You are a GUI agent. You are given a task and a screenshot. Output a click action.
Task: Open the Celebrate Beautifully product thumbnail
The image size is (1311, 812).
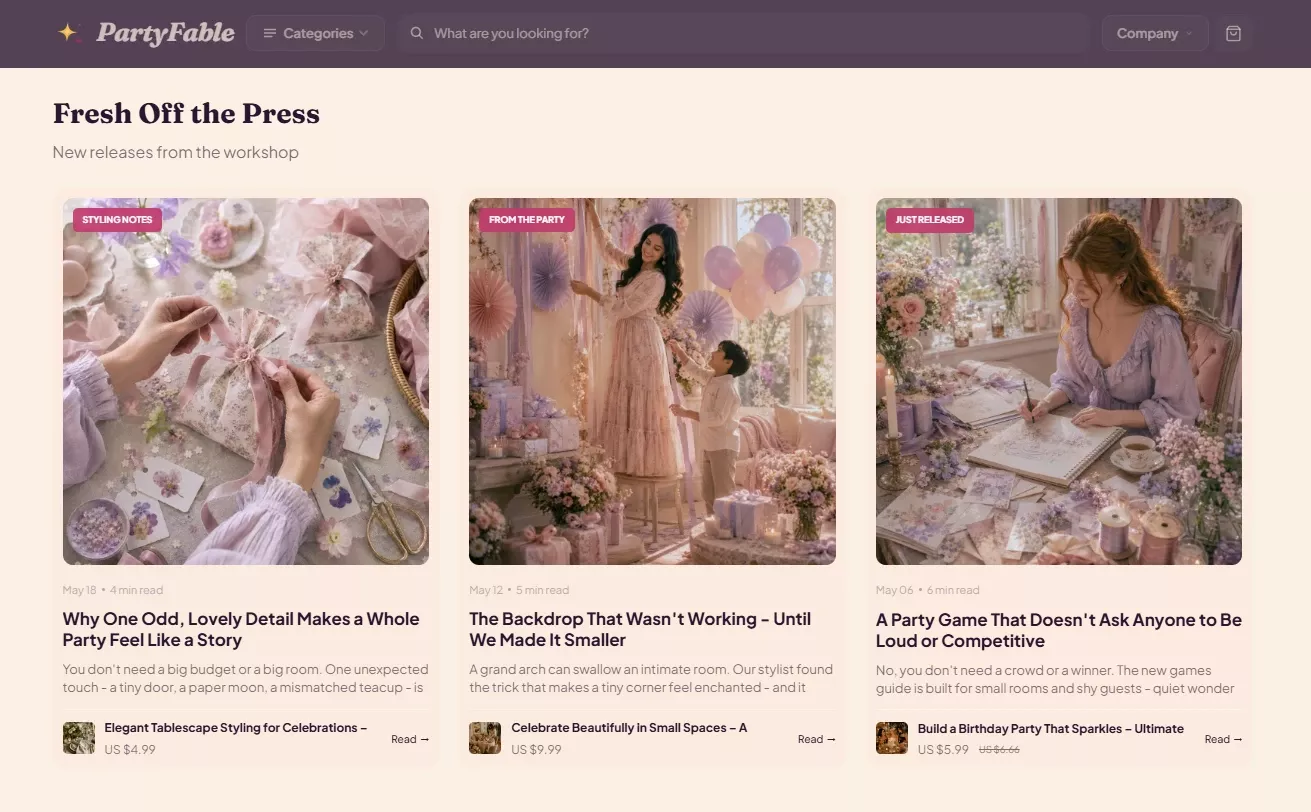point(485,738)
